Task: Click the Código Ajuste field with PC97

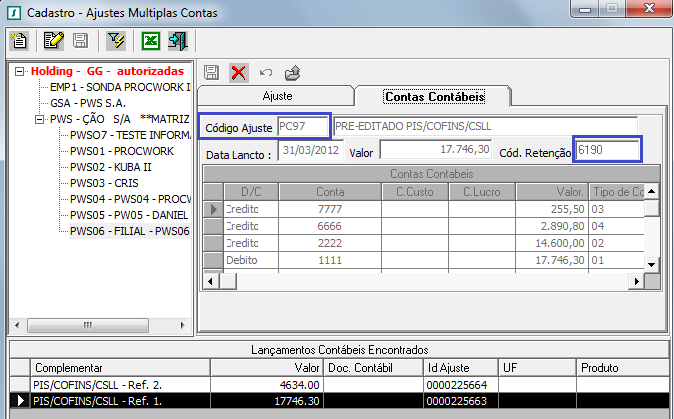Action: [301, 127]
